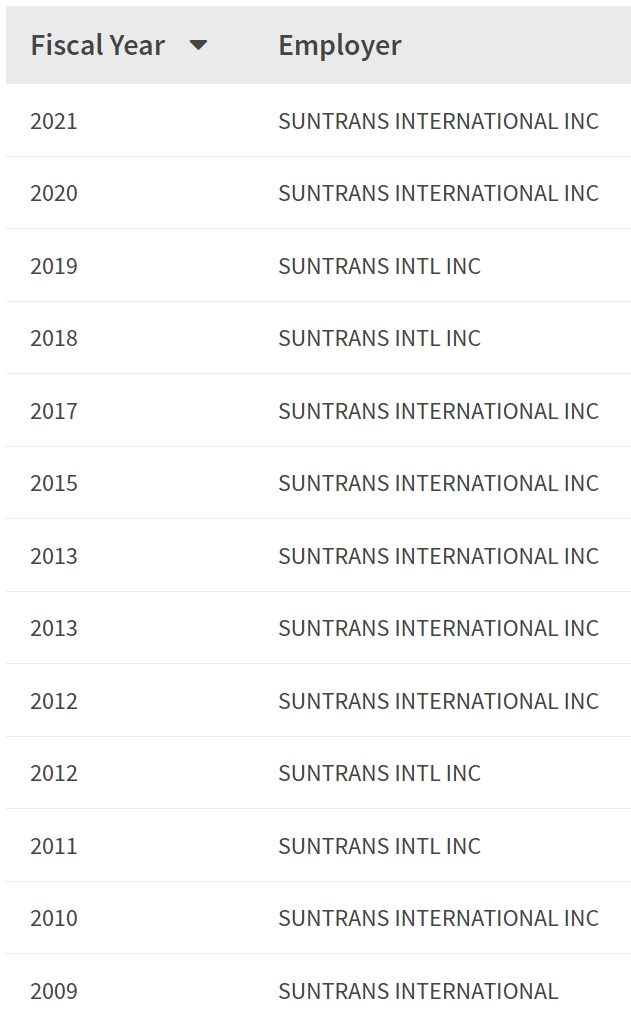Click SUNTRANS INTL INC in the 2019 row
631x1013 pixels.
380,266
